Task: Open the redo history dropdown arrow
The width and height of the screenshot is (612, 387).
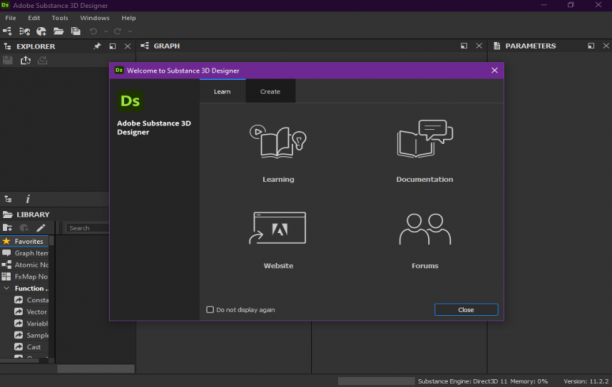Action: click(130, 31)
